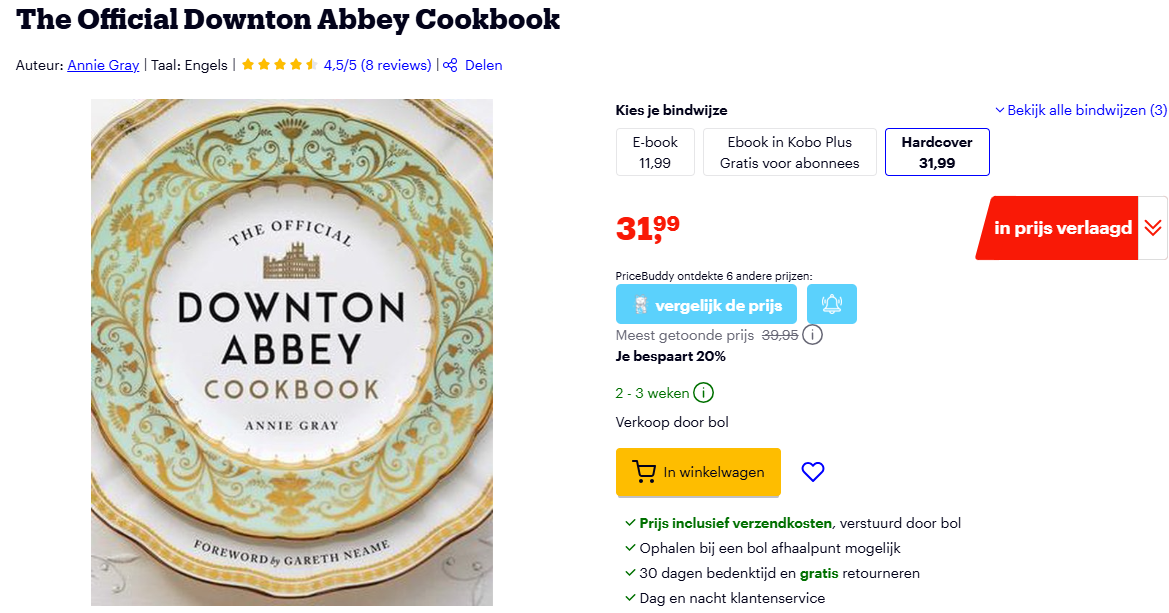Select the E-book 11,99 binding option

pos(655,151)
